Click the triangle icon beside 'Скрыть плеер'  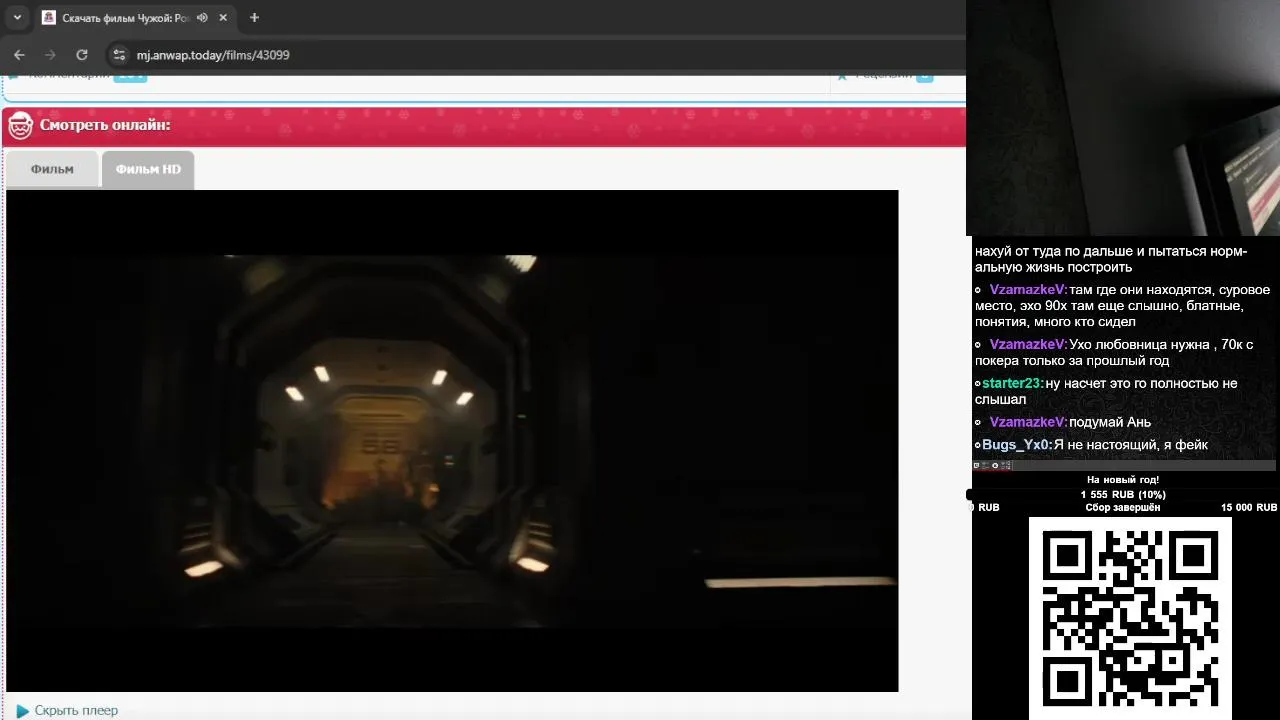pos(22,711)
